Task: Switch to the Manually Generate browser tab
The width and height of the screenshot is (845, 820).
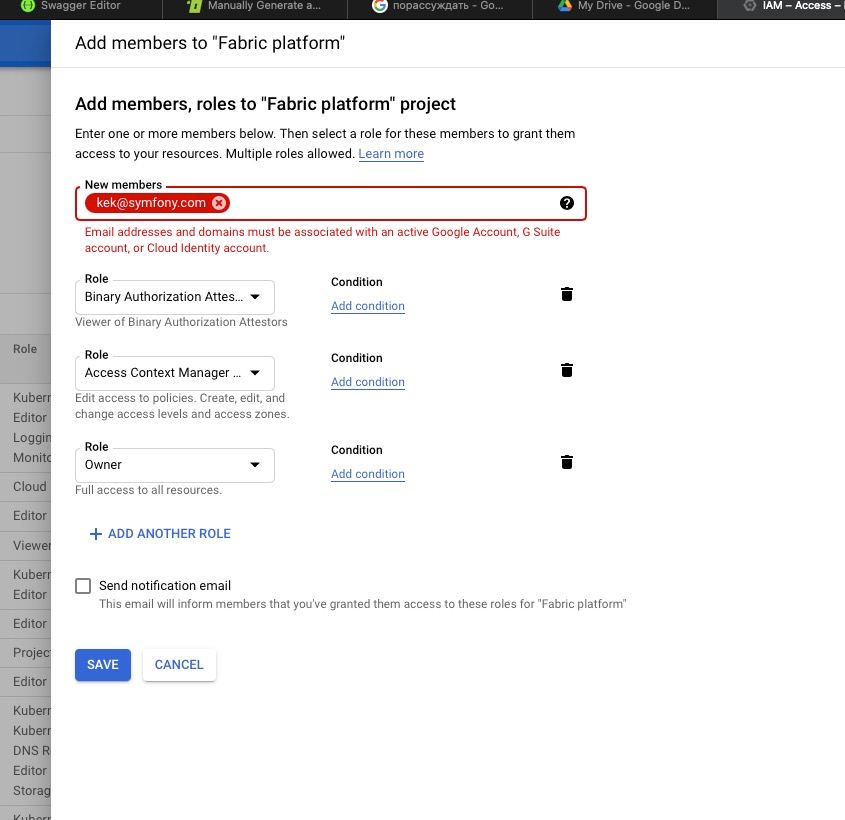Action: 255,9
